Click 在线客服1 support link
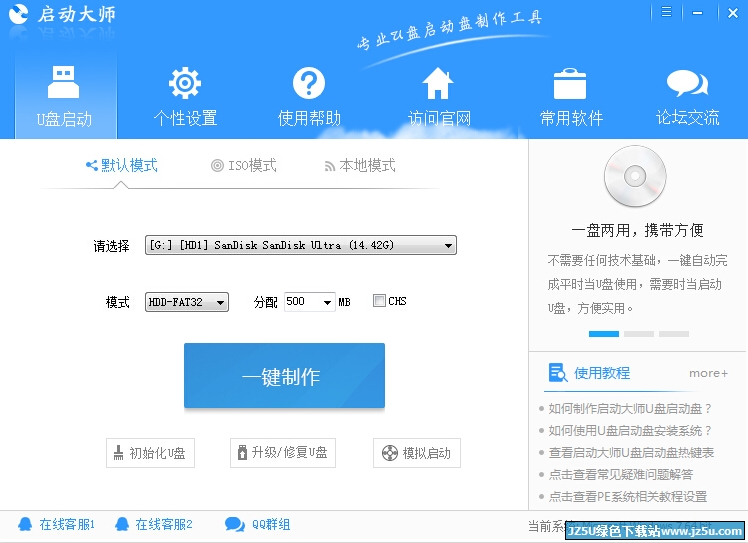 pyautogui.click(x=57, y=524)
